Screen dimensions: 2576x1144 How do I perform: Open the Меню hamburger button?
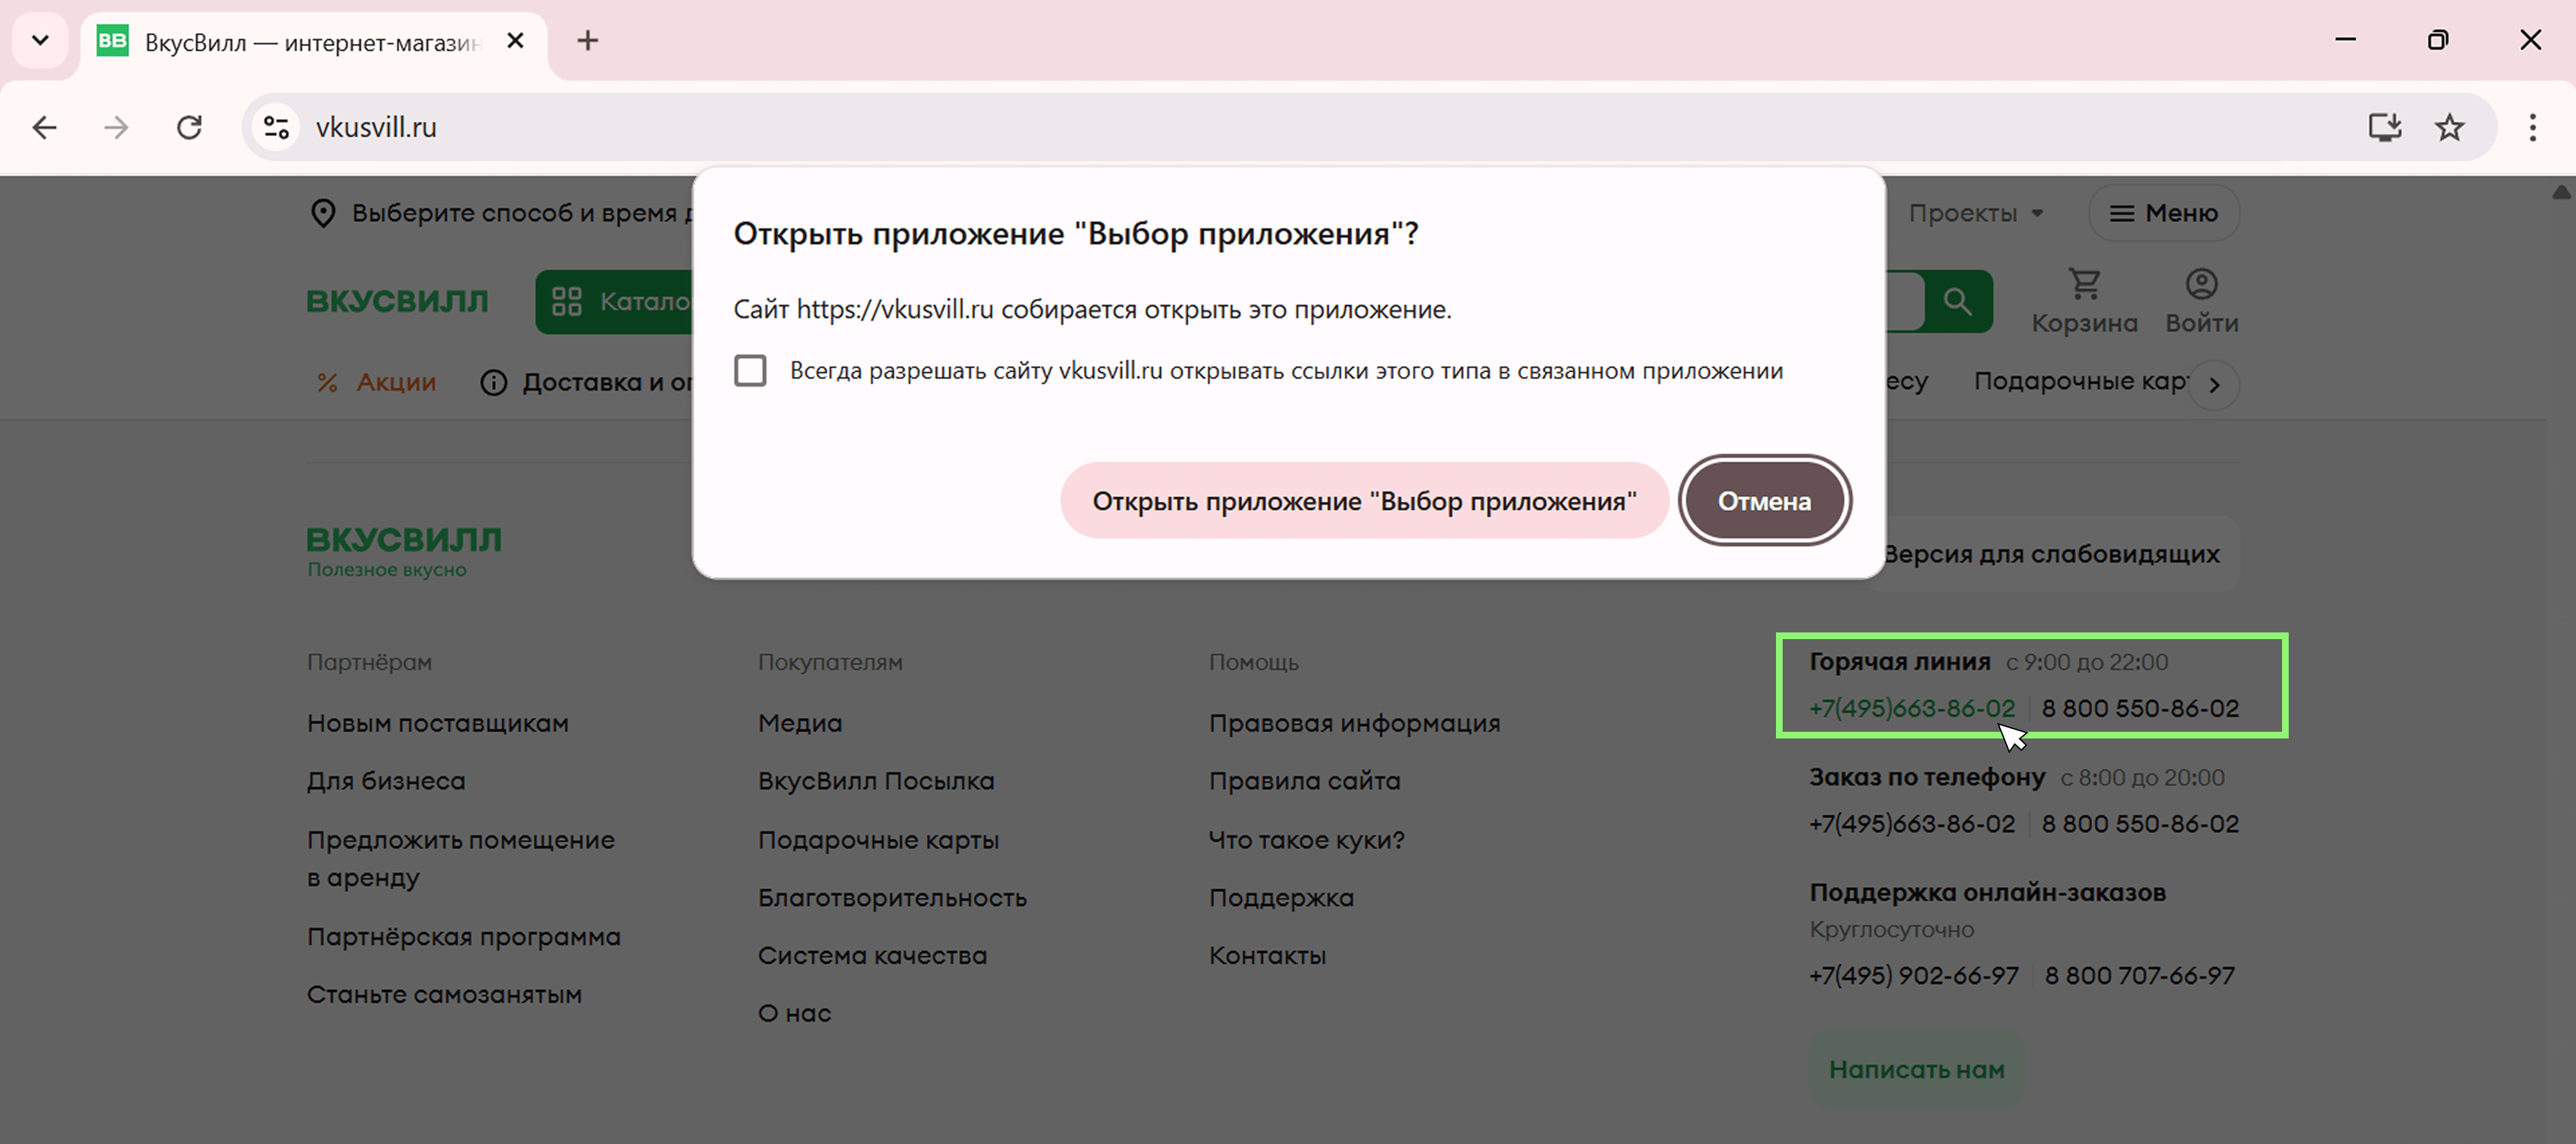pyautogui.click(x=2163, y=213)
